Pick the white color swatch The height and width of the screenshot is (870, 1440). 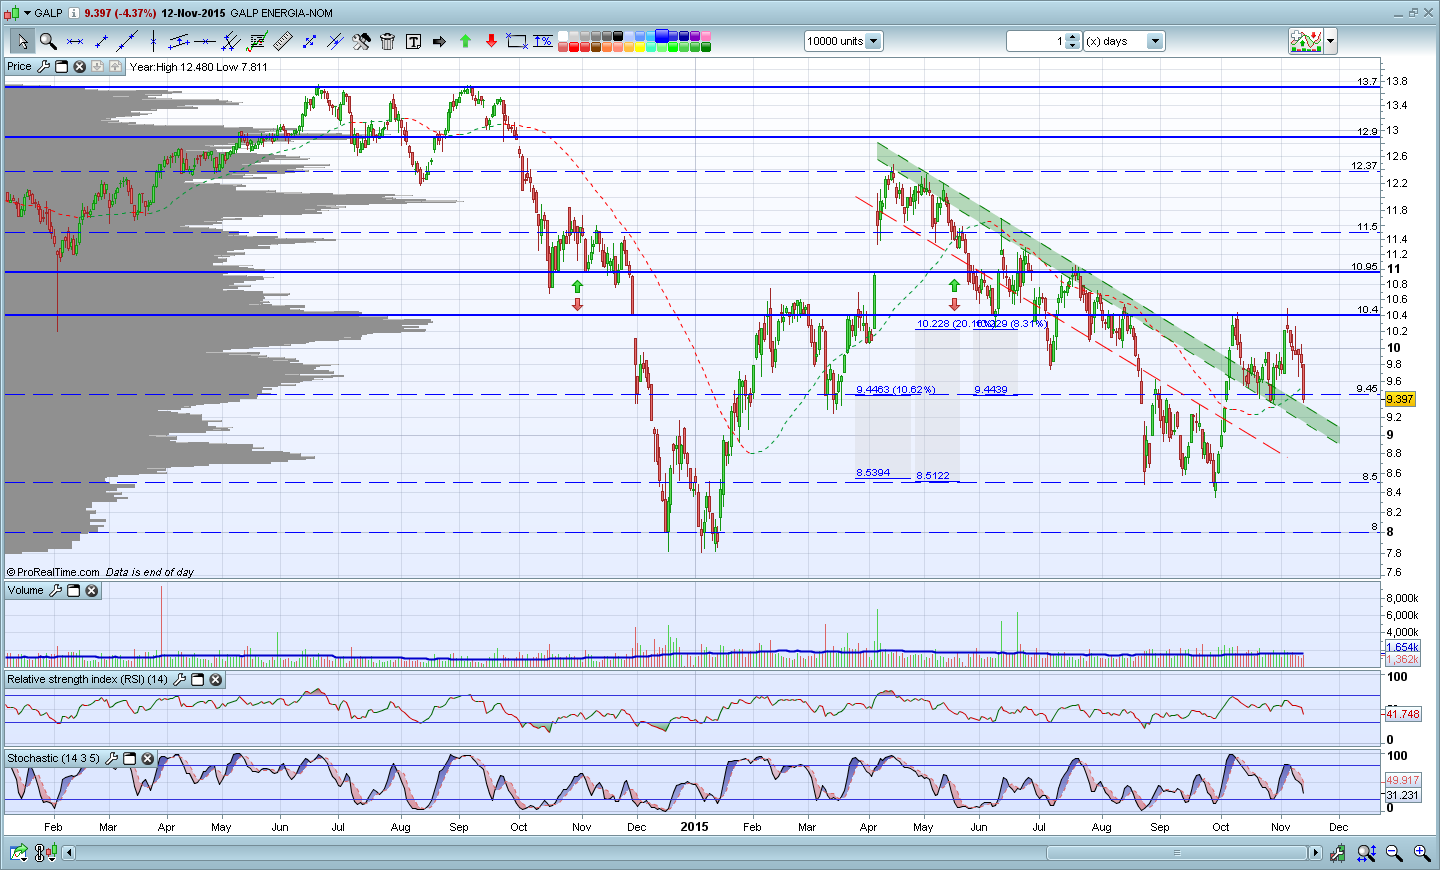click(563, 36)
